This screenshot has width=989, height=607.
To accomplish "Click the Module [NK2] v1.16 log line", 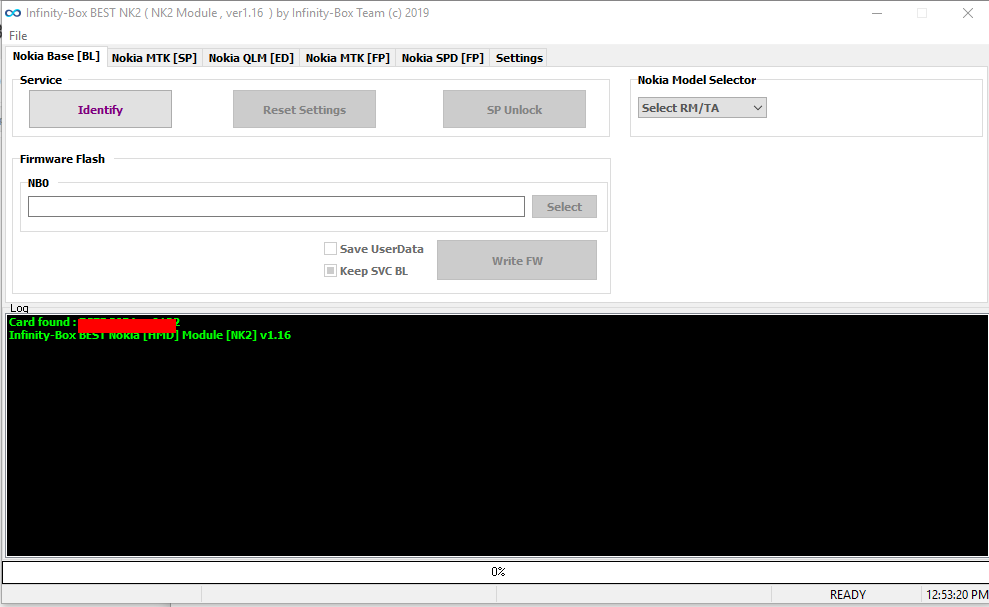I will pyautogui.click(x=150, y=335).
